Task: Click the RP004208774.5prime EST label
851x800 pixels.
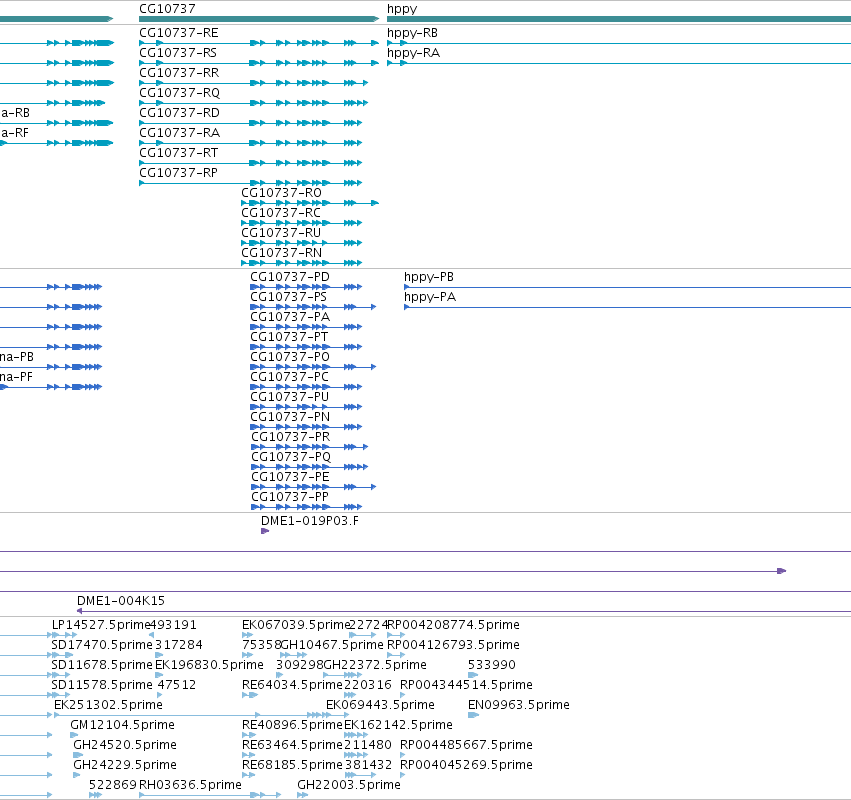Action: (454, 625)
